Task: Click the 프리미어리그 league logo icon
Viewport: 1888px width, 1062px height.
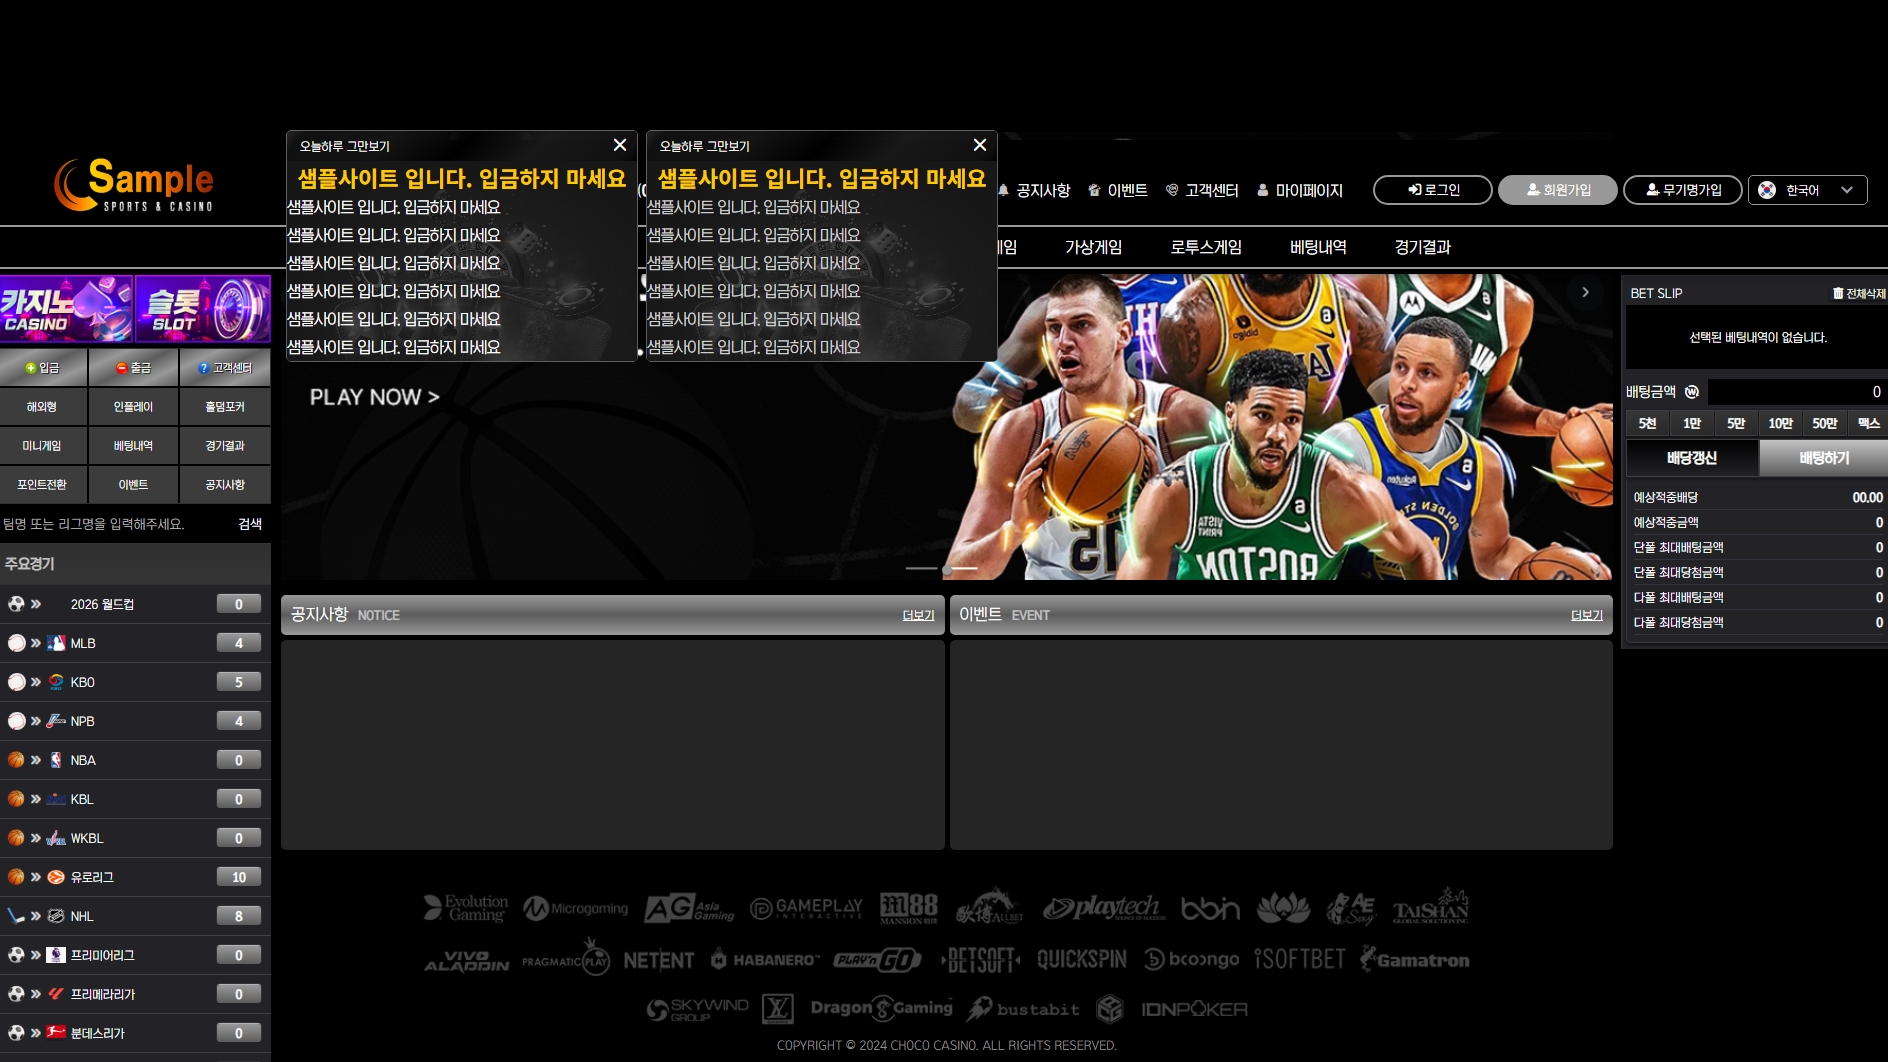Action: (x=56, y=955)
